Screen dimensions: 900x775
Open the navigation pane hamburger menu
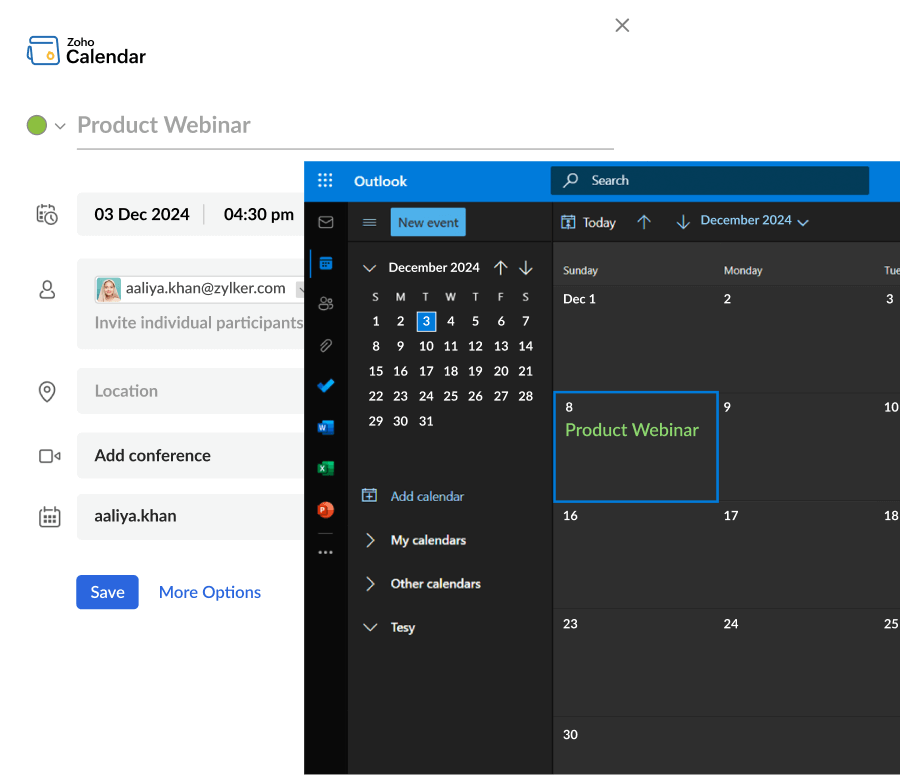369,221
